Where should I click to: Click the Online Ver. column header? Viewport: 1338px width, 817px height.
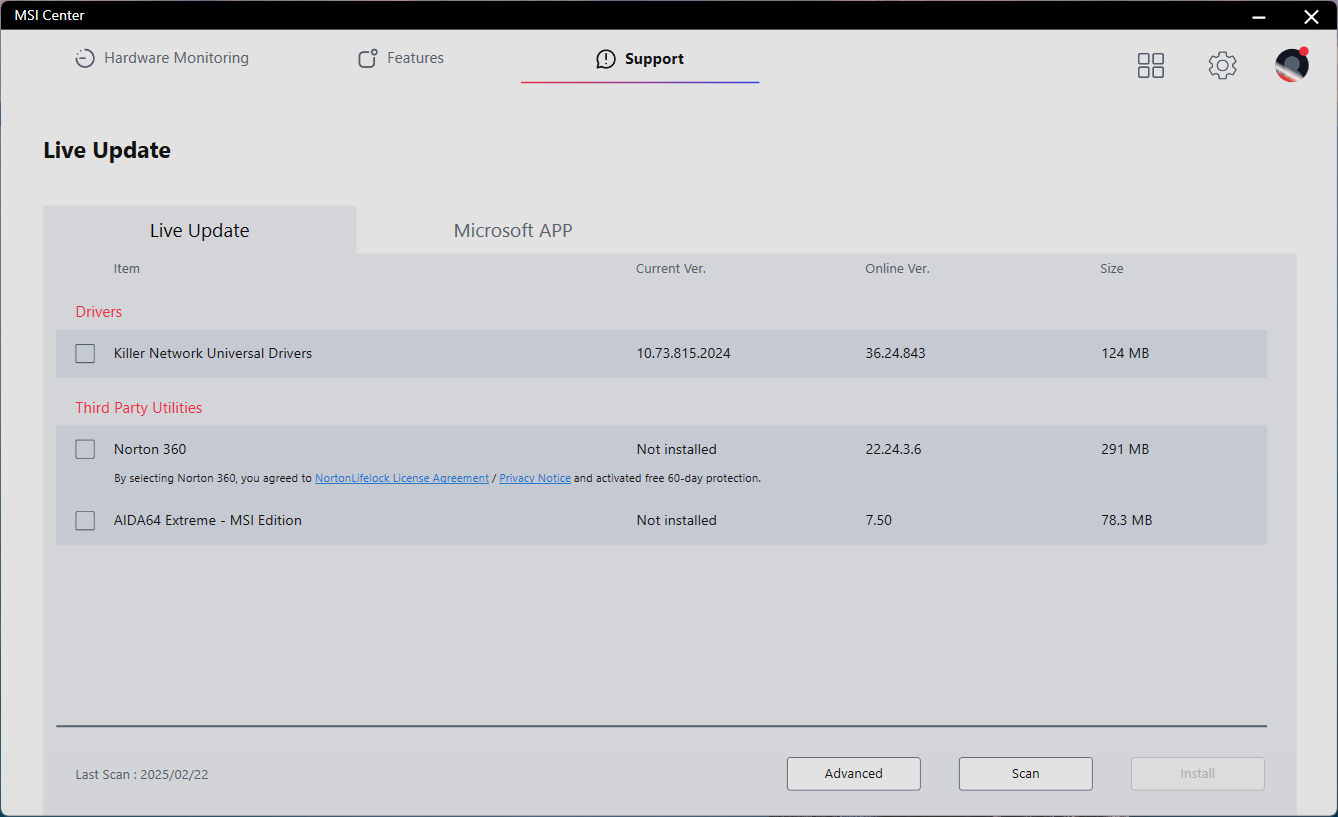(898, 269)
